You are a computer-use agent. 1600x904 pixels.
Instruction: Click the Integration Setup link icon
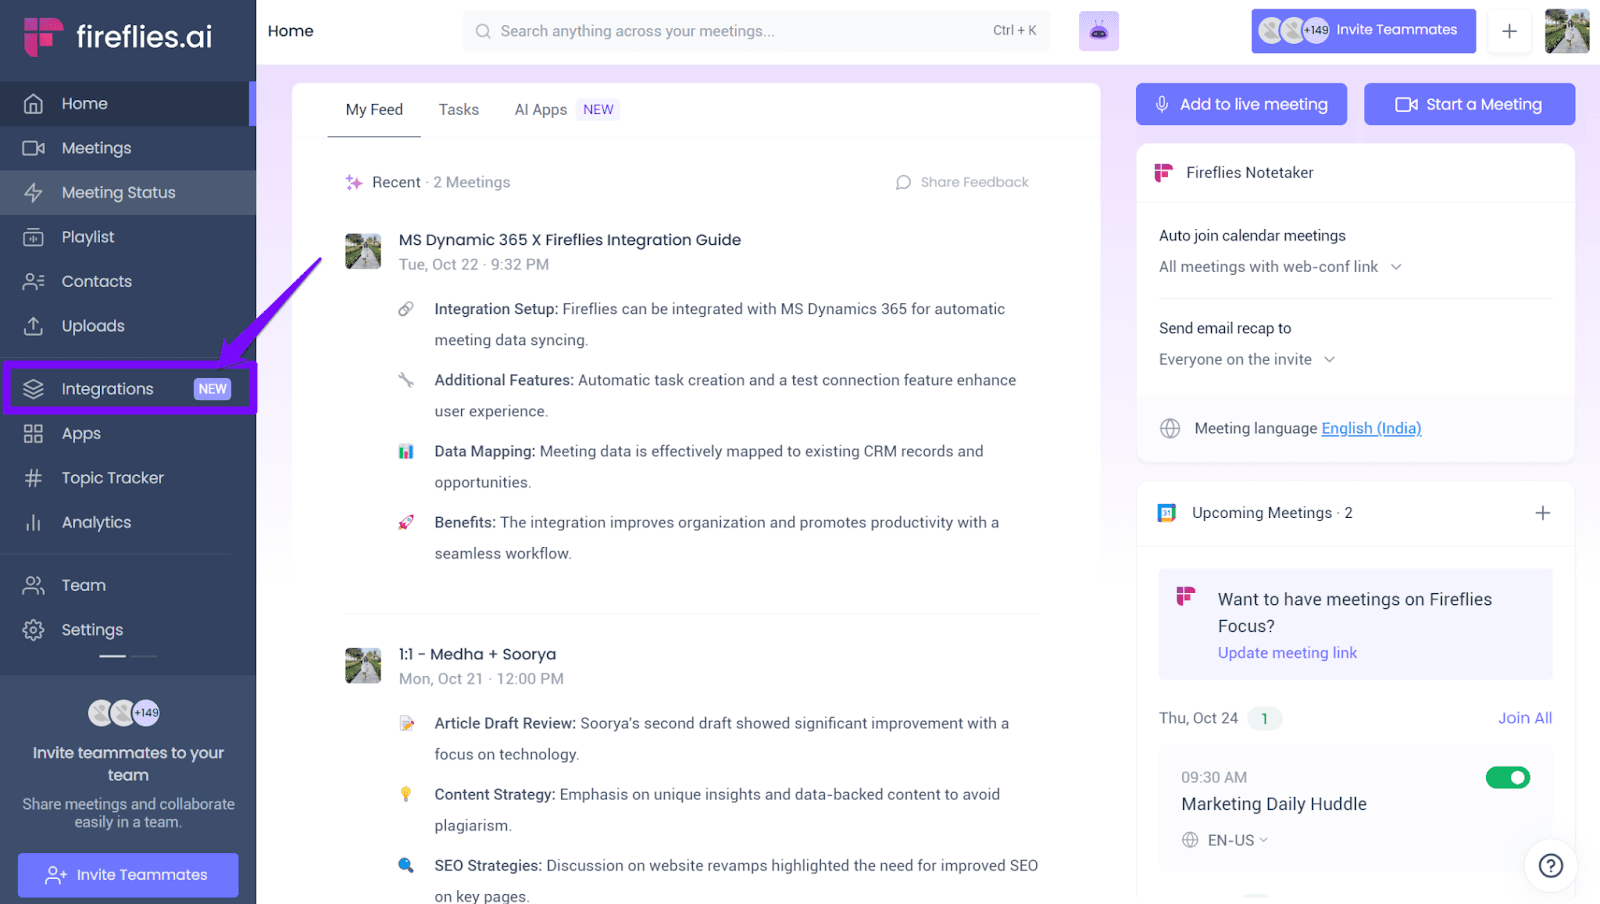(406, 309)
